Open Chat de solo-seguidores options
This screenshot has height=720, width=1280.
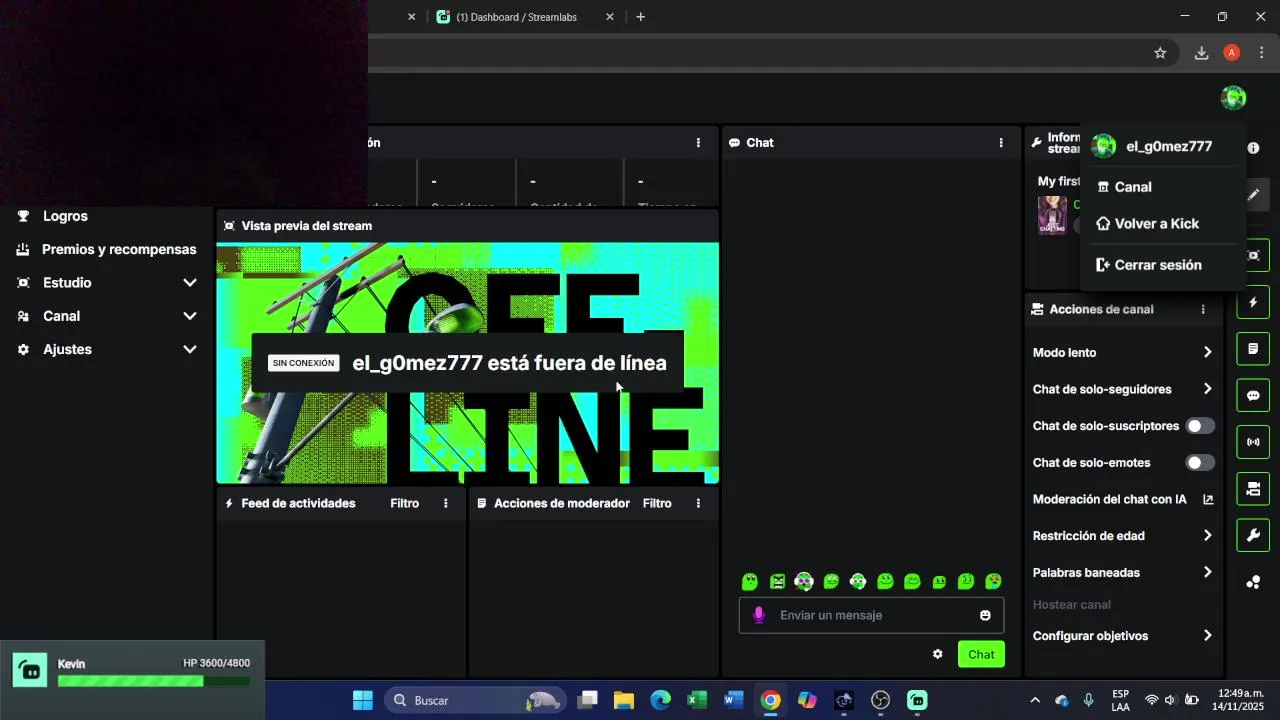click(1122, 389)
